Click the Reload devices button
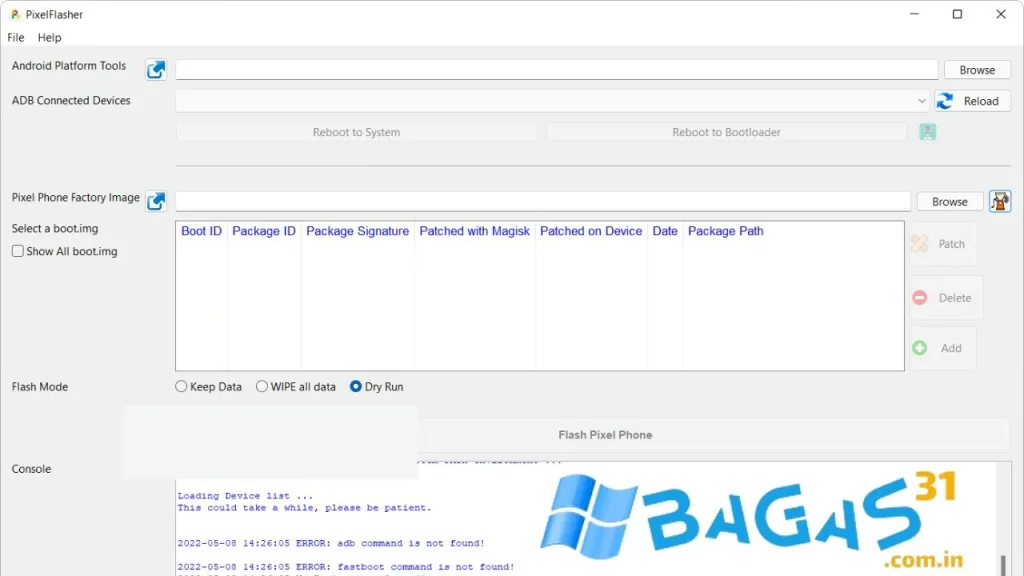 click(972, 101)
